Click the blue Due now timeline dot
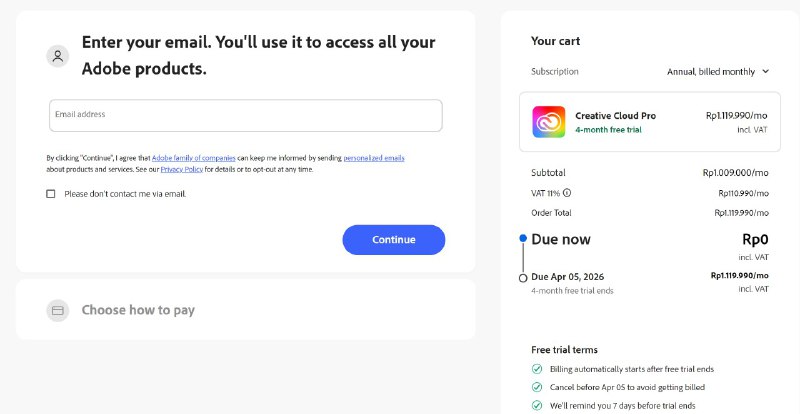Image resolution: width=800 pixels, height=414 pixels. tap(523, 238)
